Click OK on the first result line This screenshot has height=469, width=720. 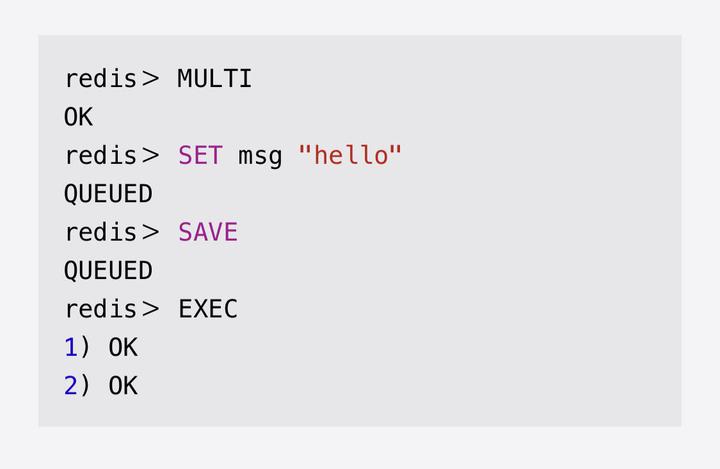pyautogui.click(x=123, y=348)
